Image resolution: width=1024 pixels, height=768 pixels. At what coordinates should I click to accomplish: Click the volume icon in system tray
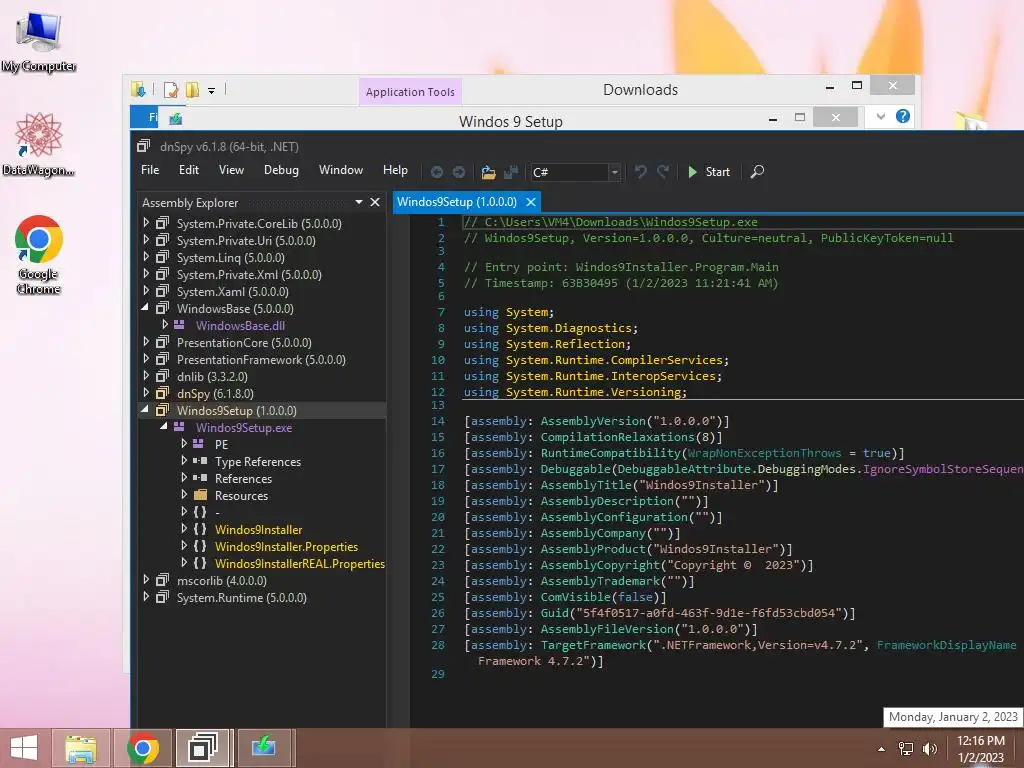click(929, 748)
